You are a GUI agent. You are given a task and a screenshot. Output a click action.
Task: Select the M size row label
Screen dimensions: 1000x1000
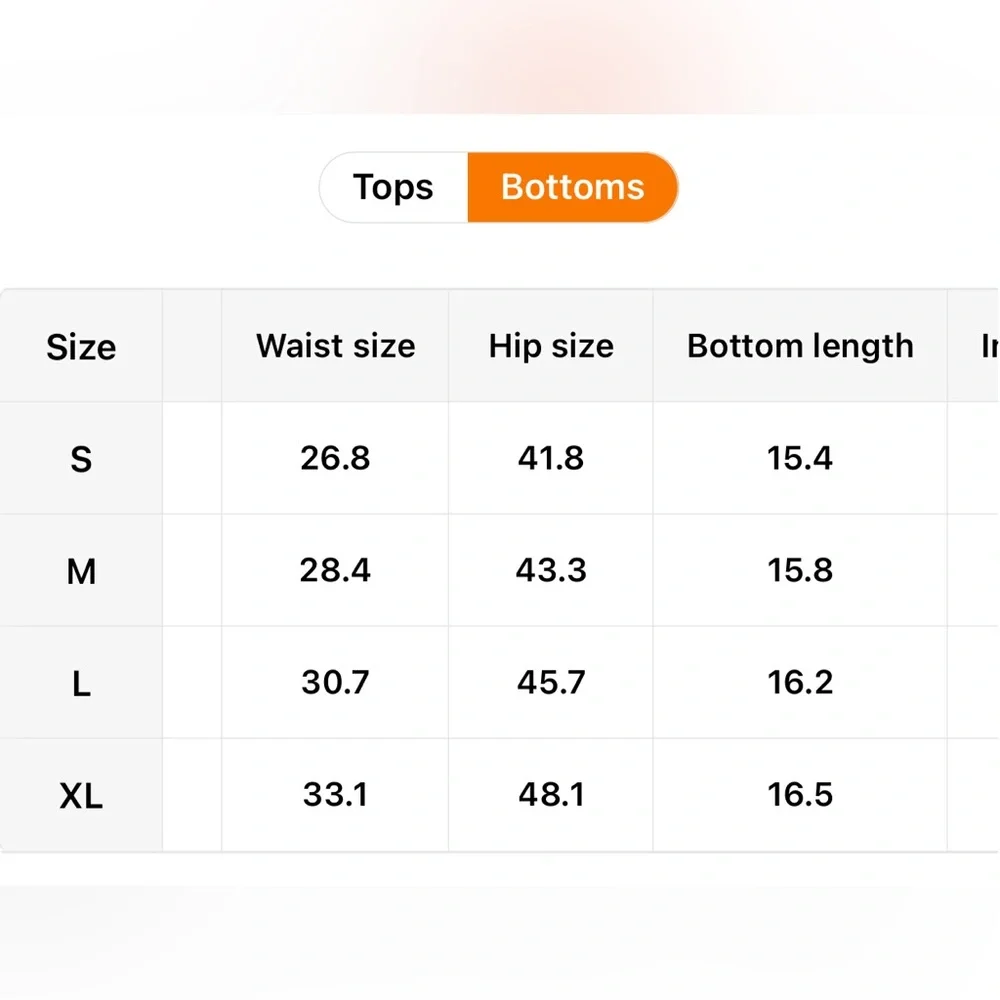[81, 572]
